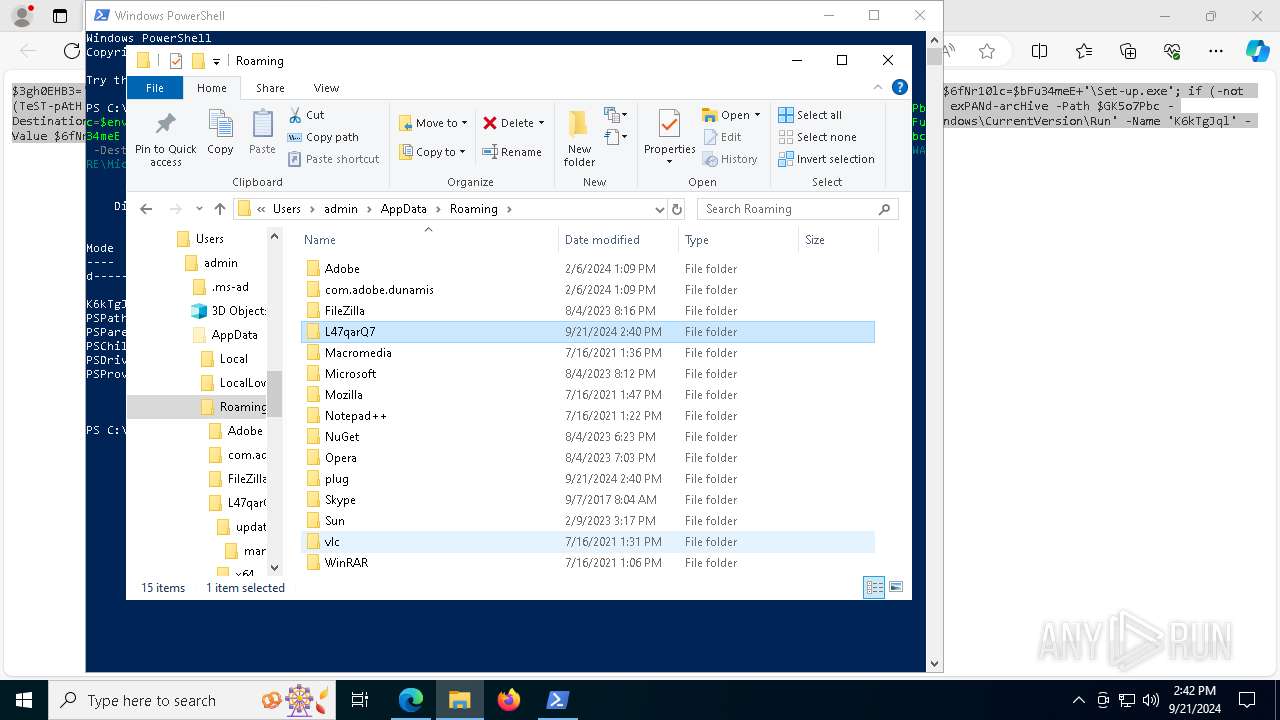The height and width of the screenshot is (720, 1280).
Task: Refresh the Roaming folder view
Action: tap(677, 209)
